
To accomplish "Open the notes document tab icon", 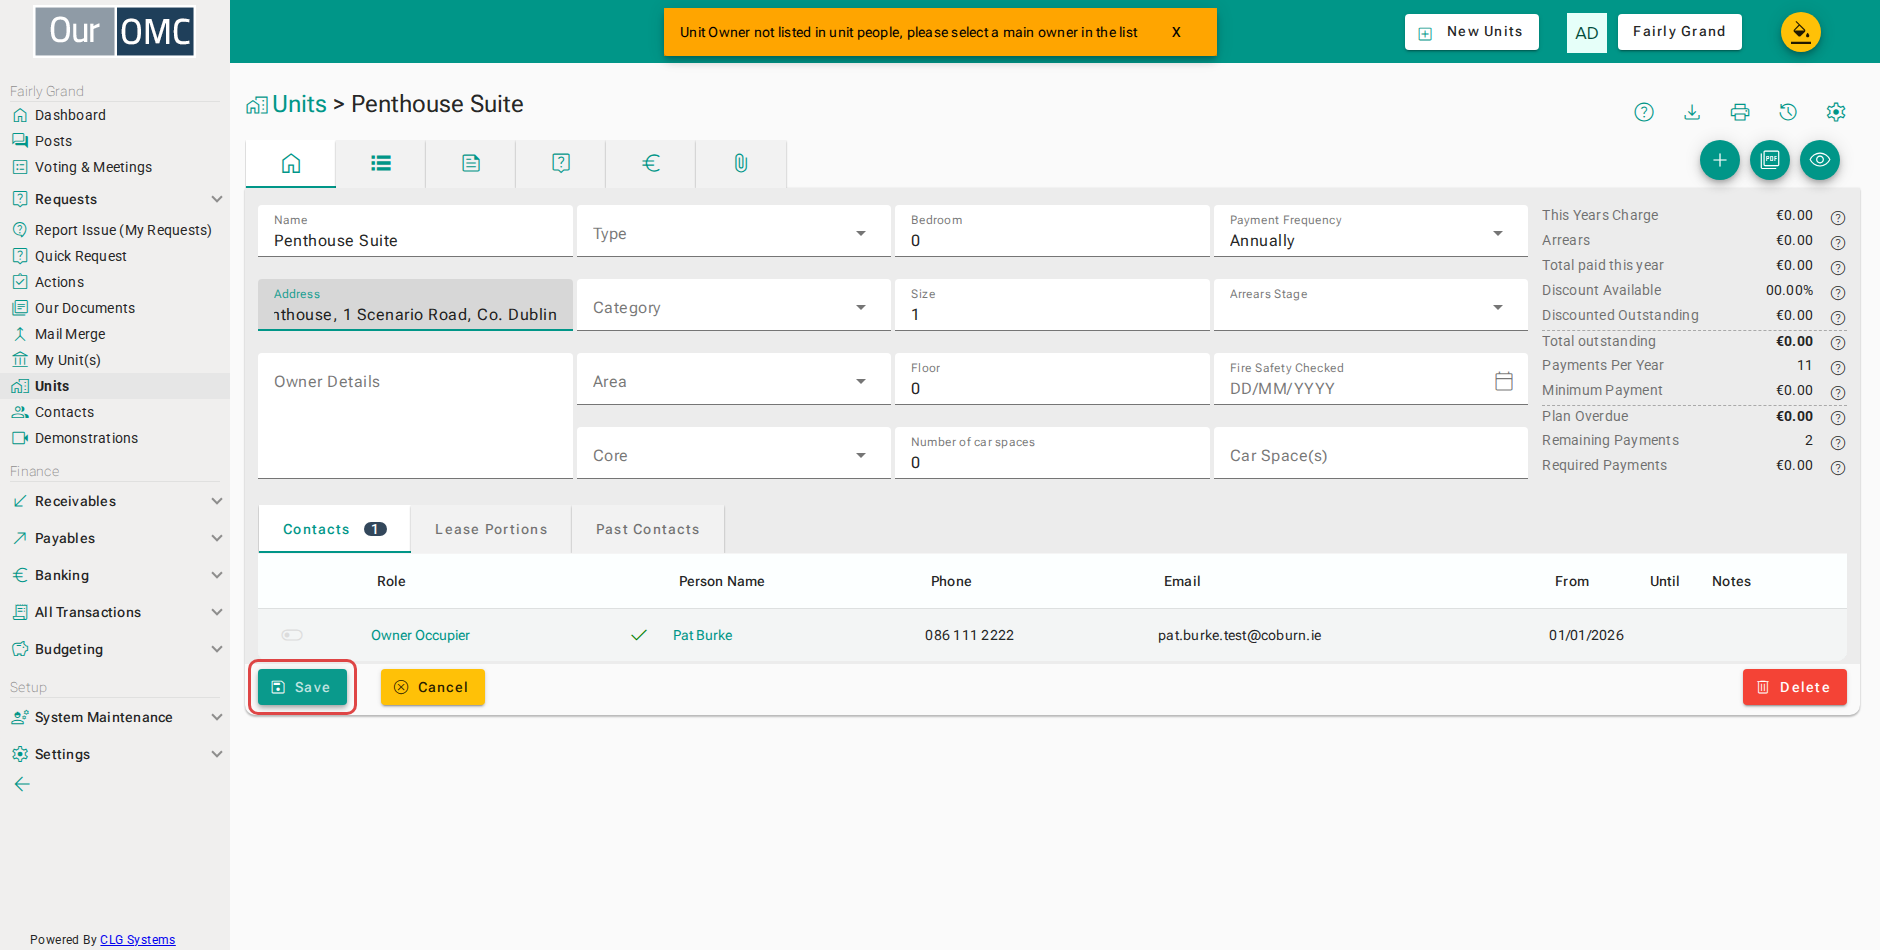I will point(471,163).
